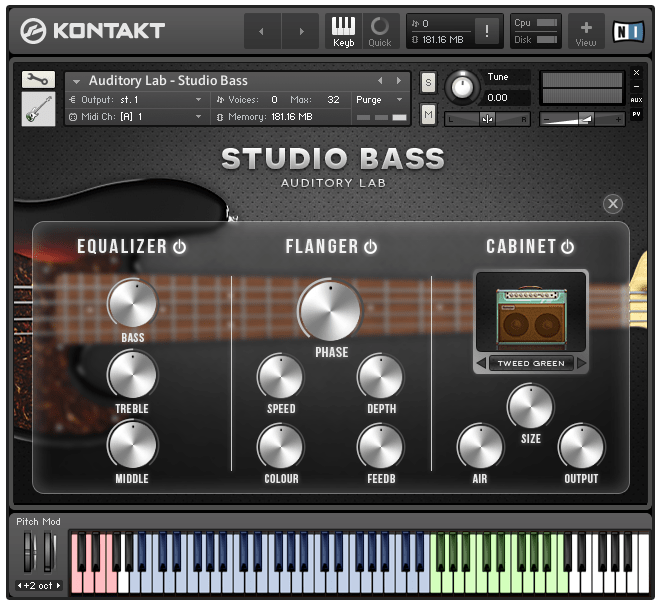Click the Middle EQ knob

(x=133, y=445)
